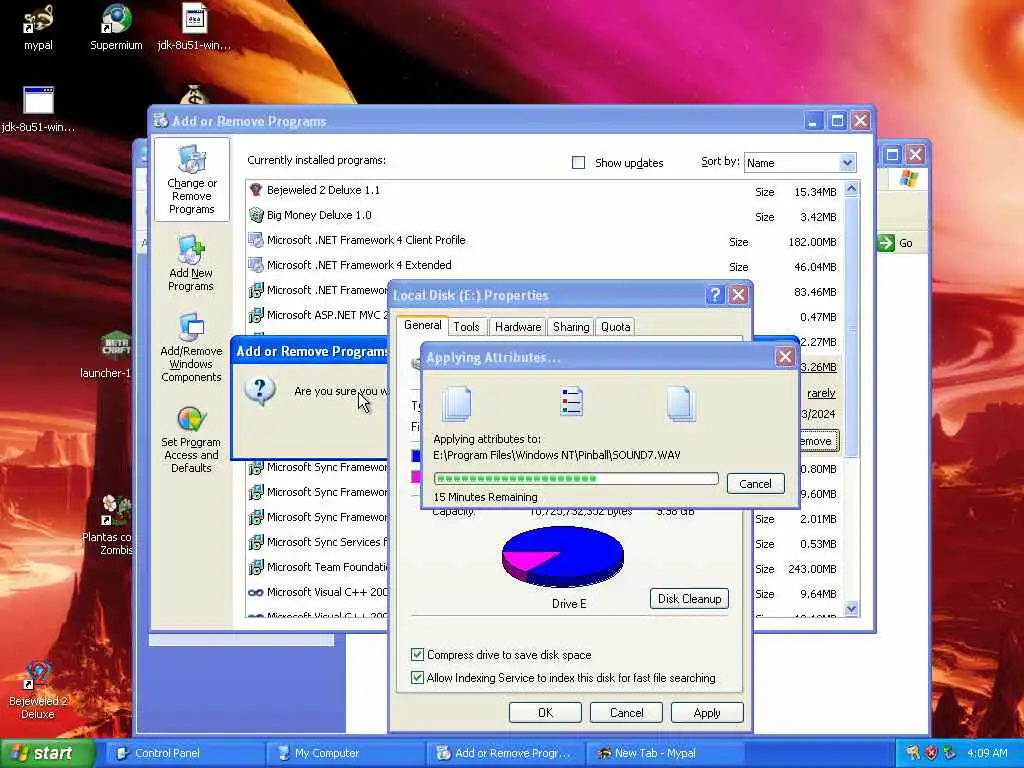Switch to the General tab
Screen dimensions: 1024x768
423,325
